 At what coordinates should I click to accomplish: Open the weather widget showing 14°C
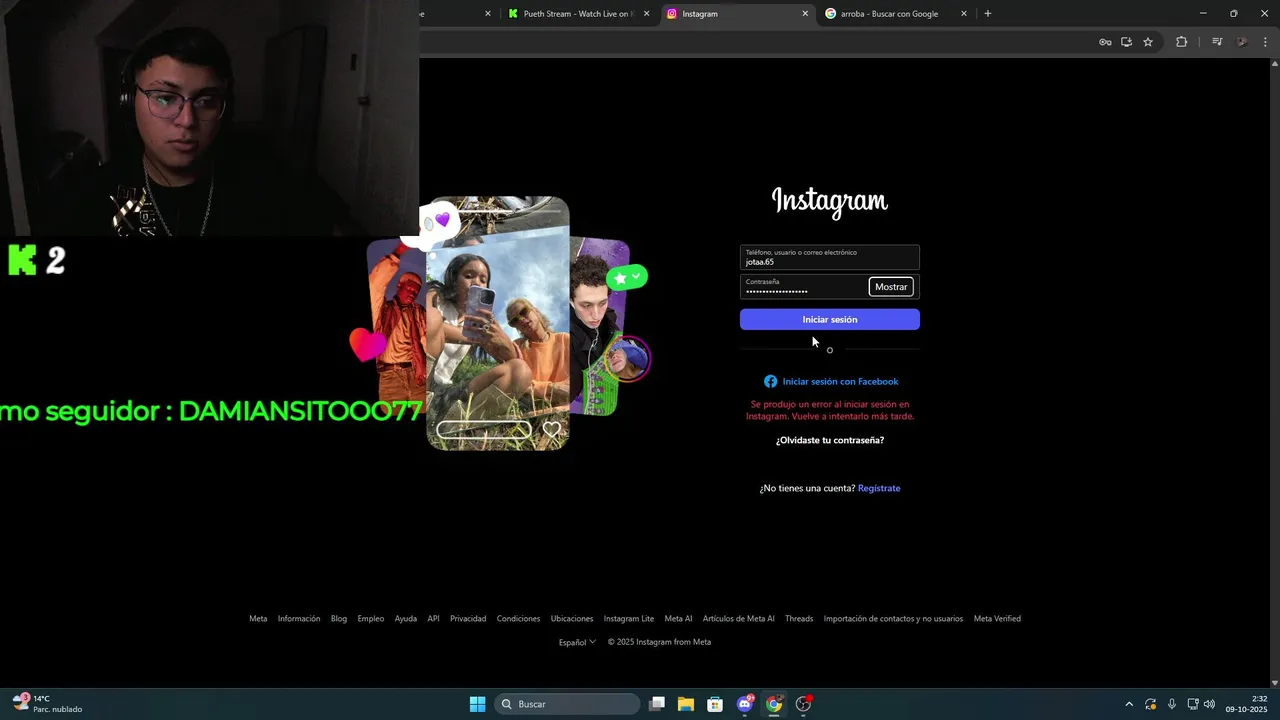pyautogui.click(x=48, y=704)
